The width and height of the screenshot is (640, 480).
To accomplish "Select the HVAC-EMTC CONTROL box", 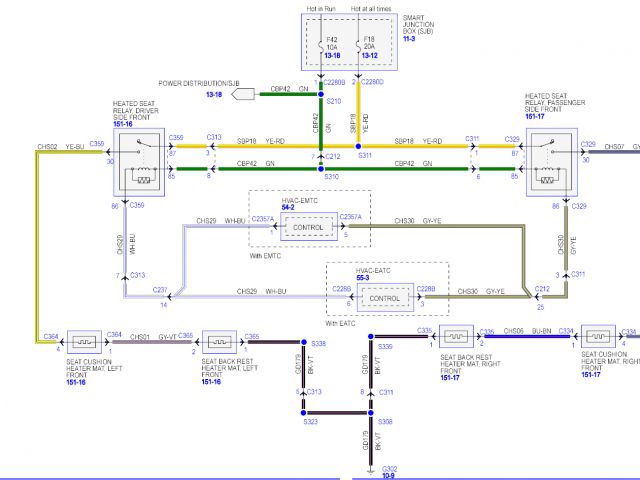I will pyautogui.click(x=309, y=227).
